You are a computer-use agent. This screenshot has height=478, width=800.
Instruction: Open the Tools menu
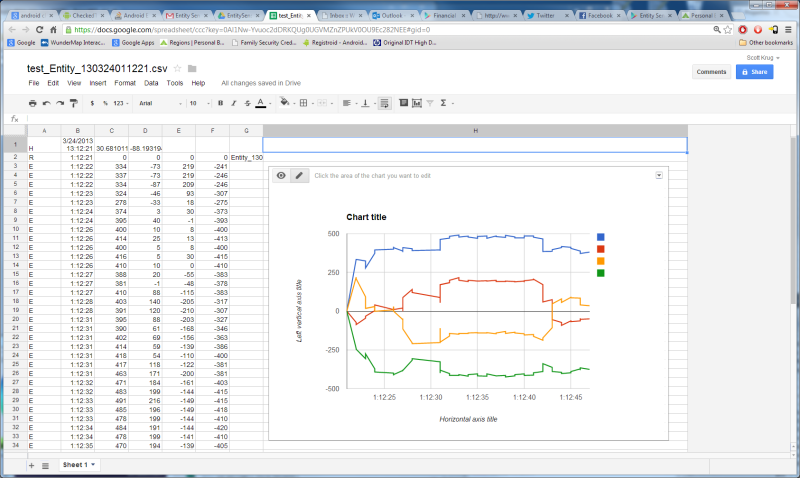pyautogui.click(x=174, y=83)
